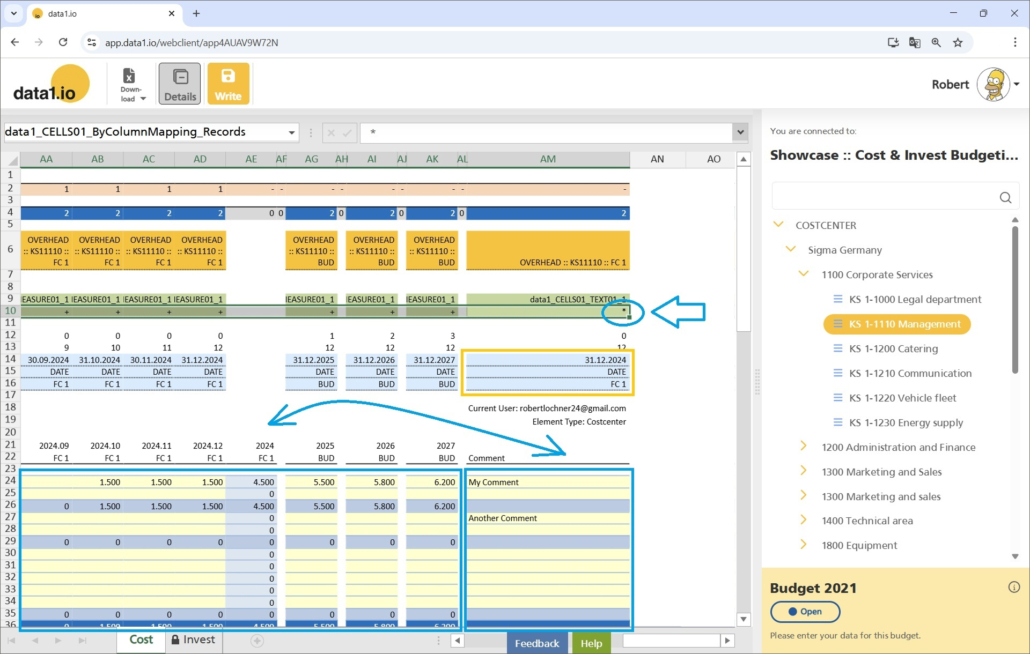Click the search magnifier icon in sidebar
This screenshot has height=654, width=1030.
point(1006,198)
